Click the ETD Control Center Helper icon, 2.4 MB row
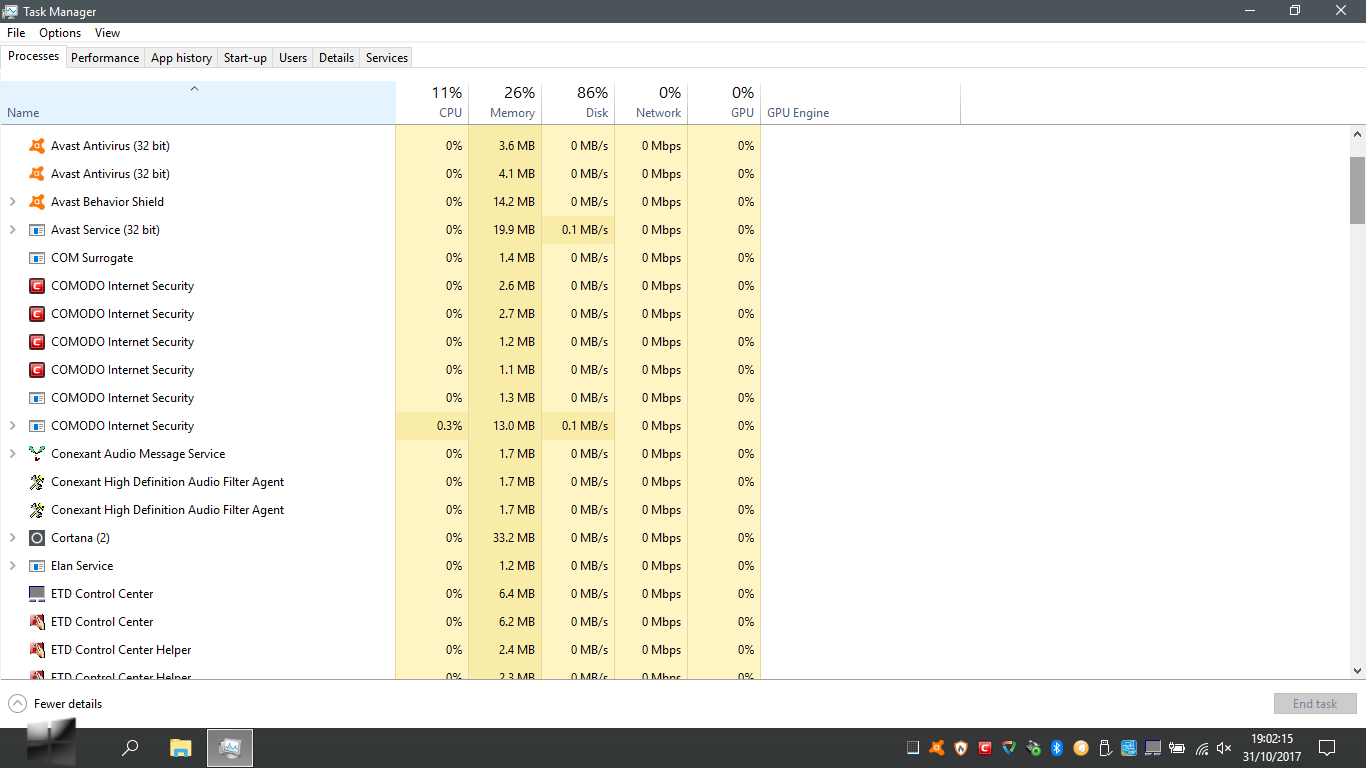 tap(37, 650)
